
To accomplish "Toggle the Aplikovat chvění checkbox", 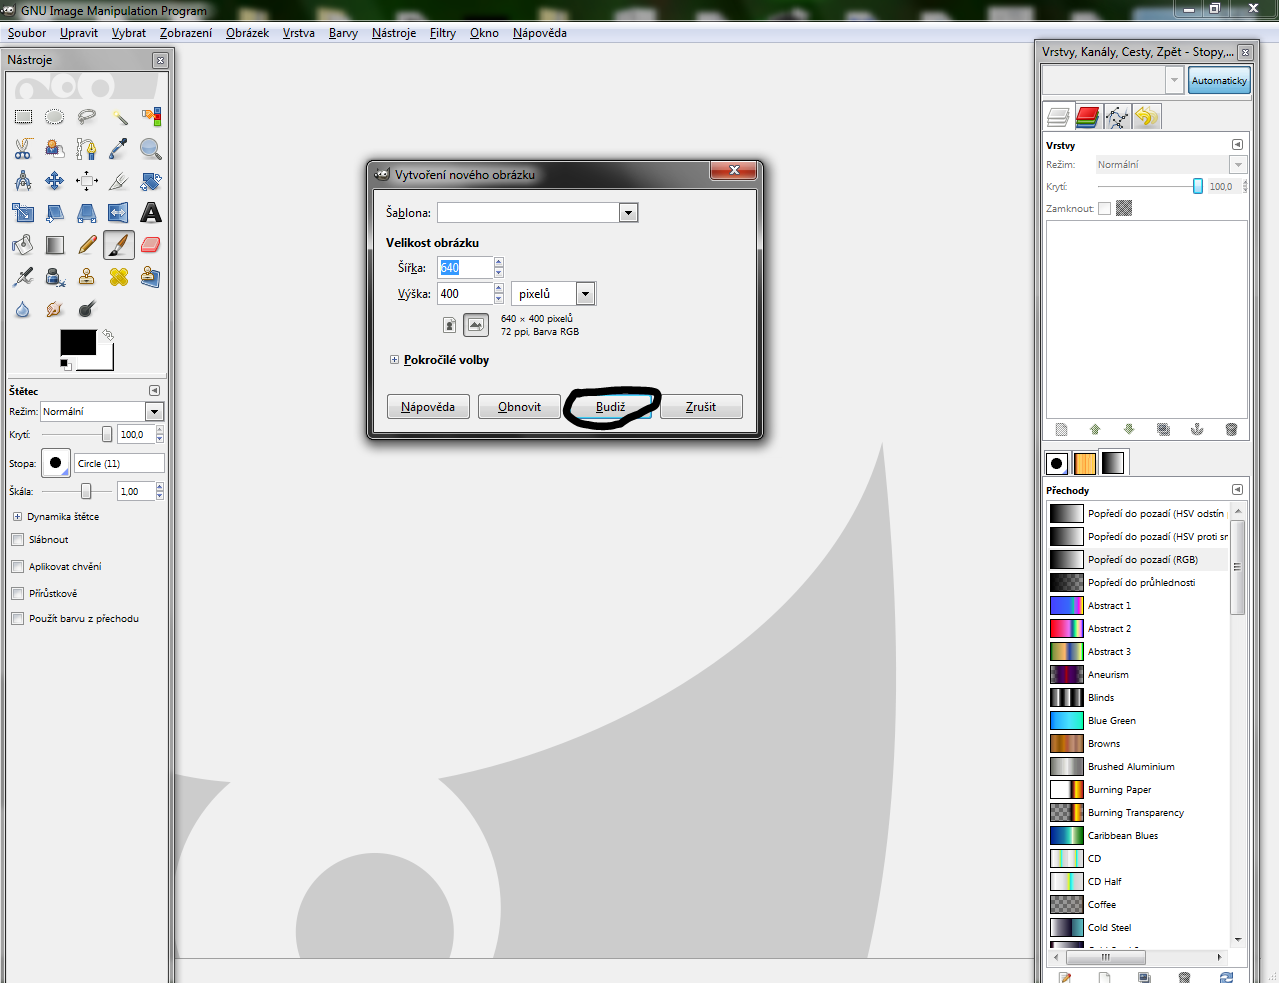I will click(18, 567).
